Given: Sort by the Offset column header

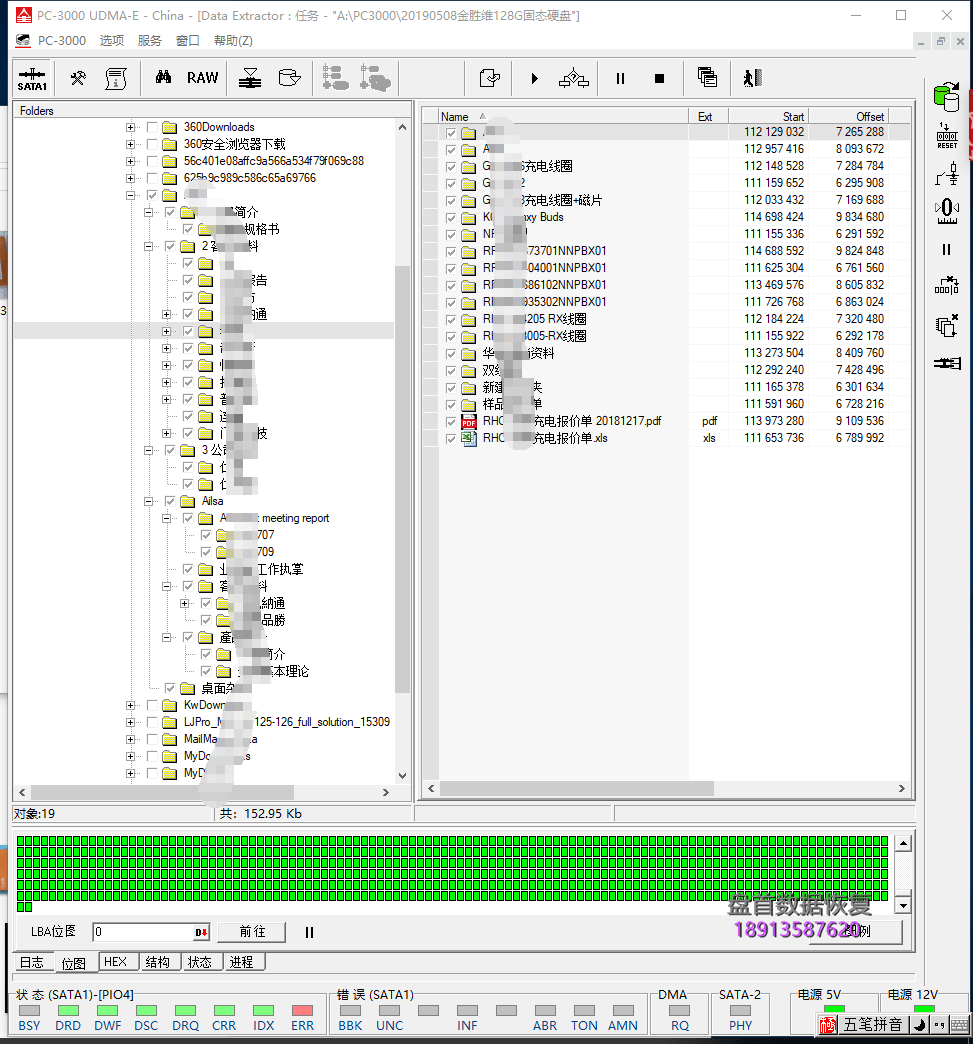Looking at the screenshot, I should [x=849, y=117].
